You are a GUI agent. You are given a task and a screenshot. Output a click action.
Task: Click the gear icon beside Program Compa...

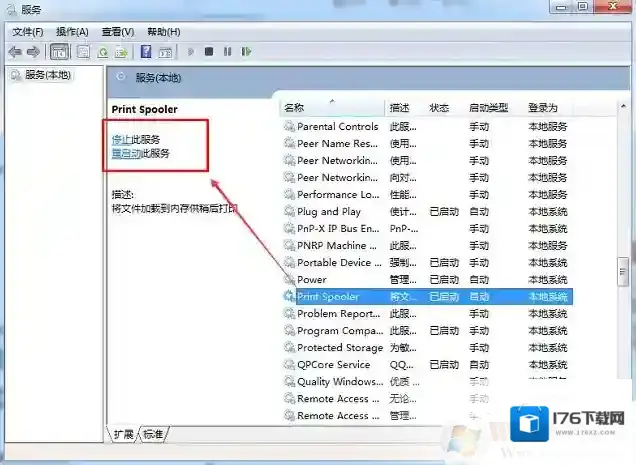point(289,331)
